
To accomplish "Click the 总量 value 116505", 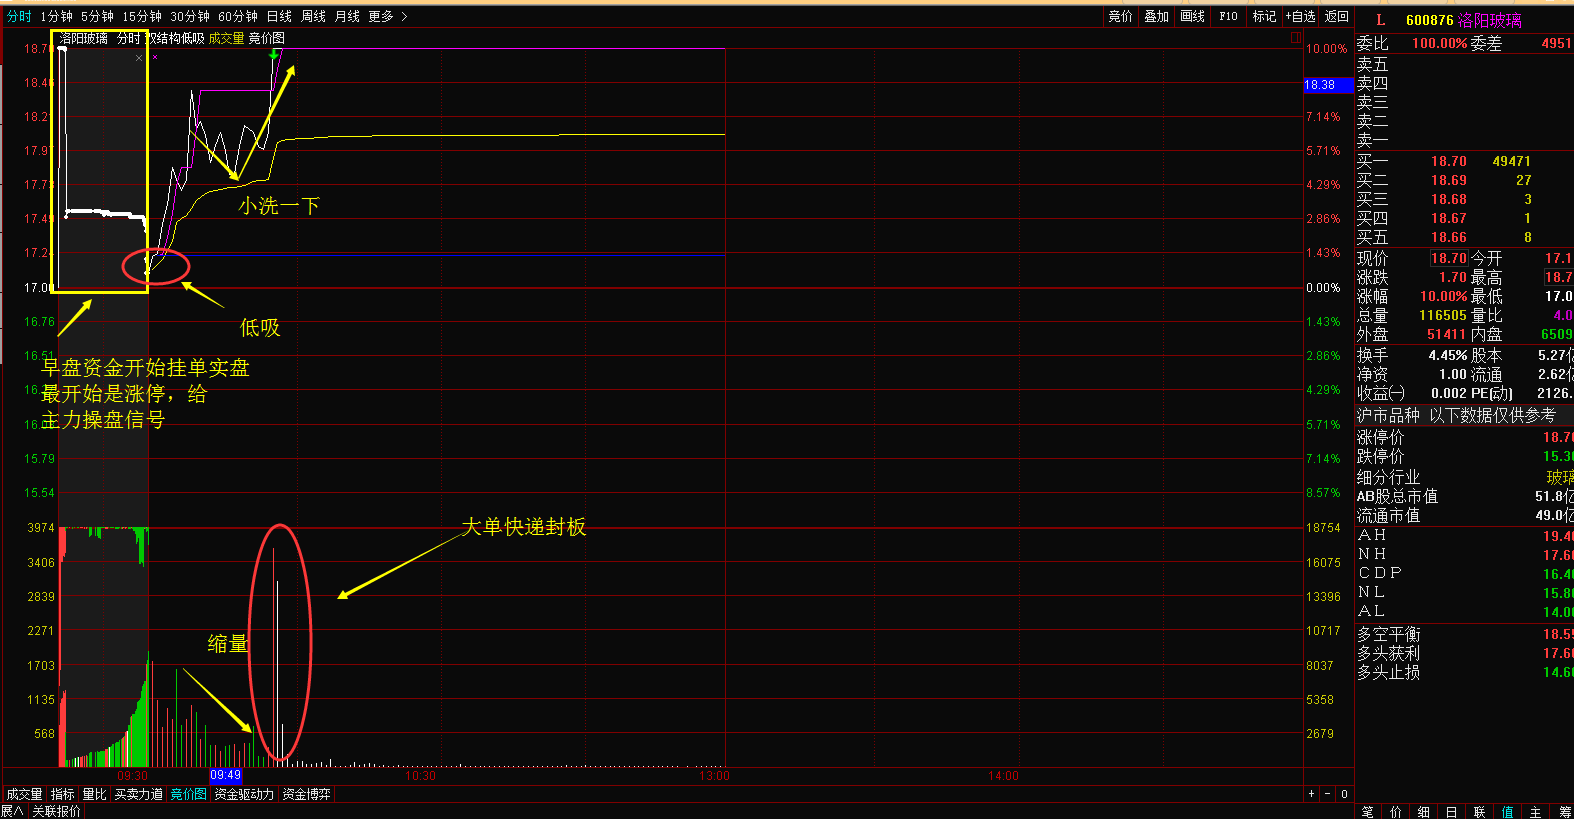I will pos(1443,315).
